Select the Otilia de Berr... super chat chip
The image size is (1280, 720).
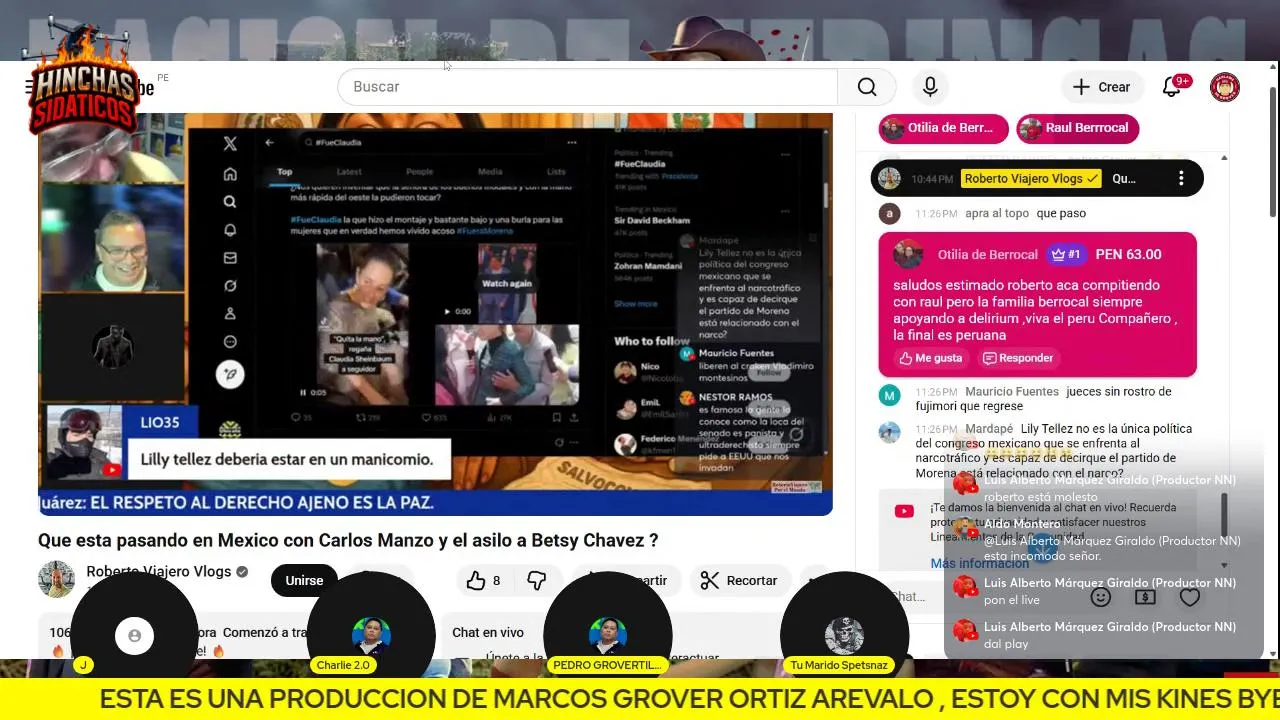coord(943,128)
